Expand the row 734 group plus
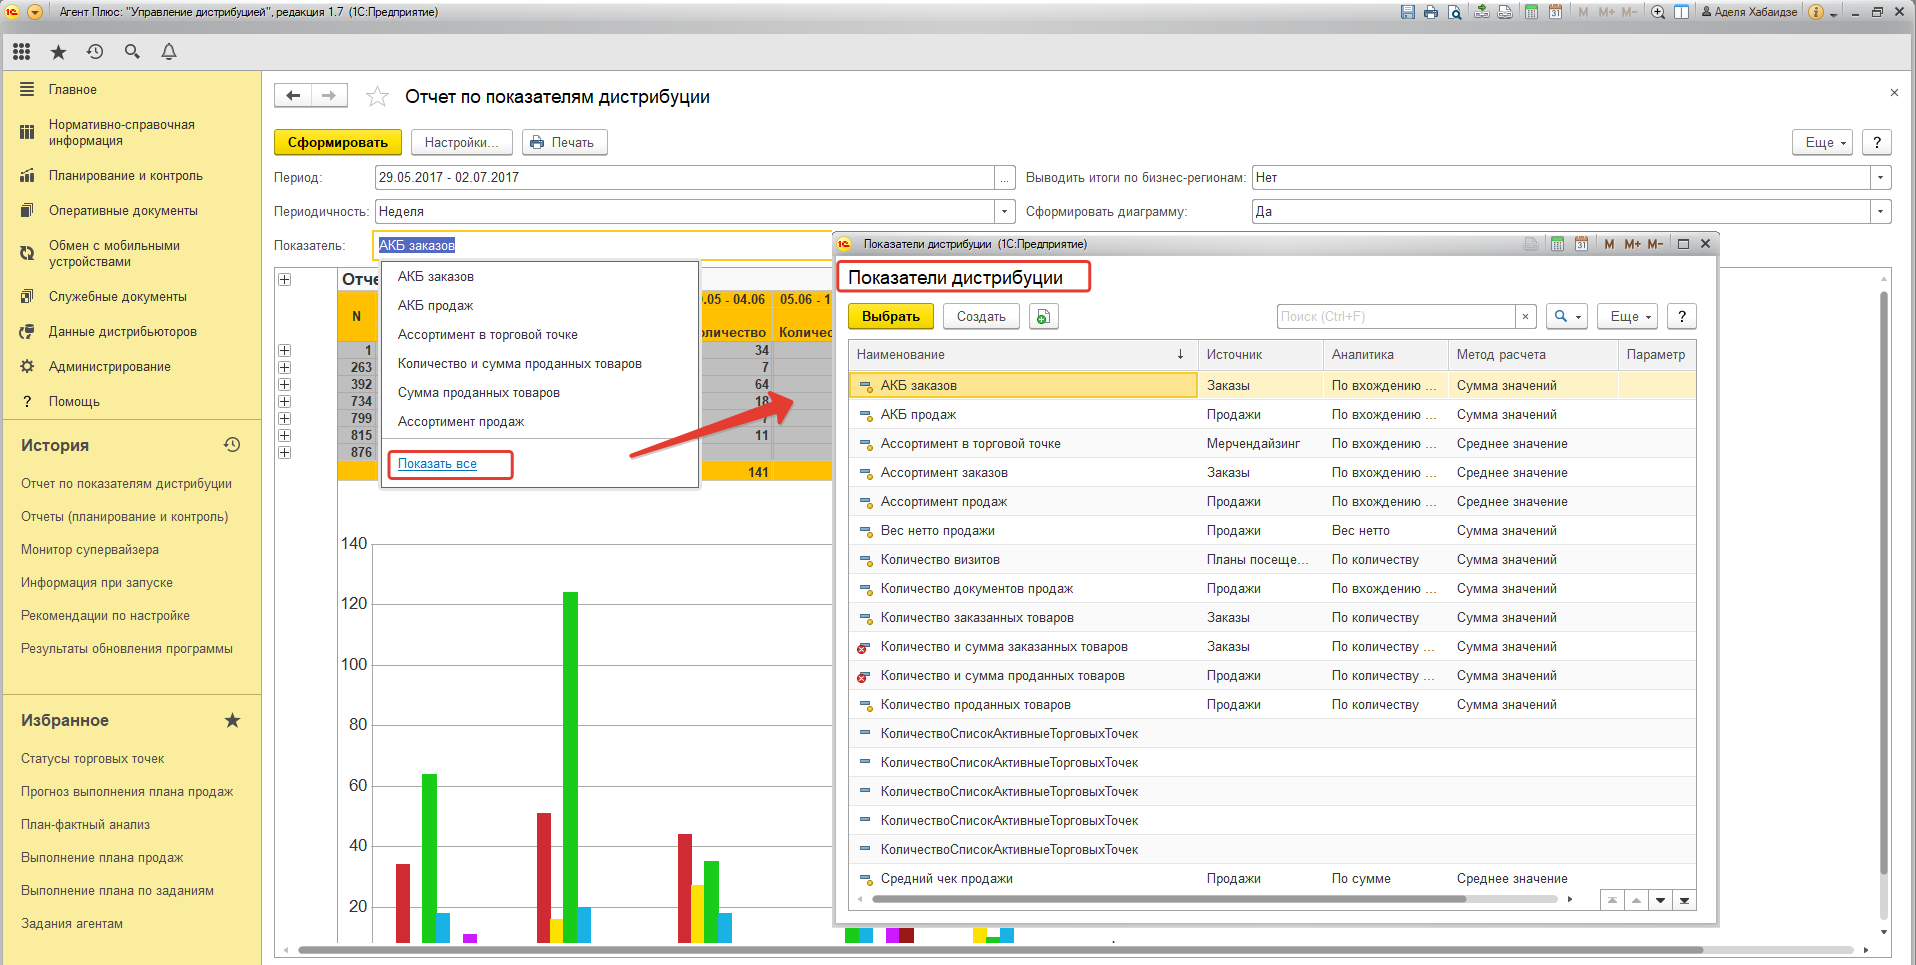 [x=285, y=401]
